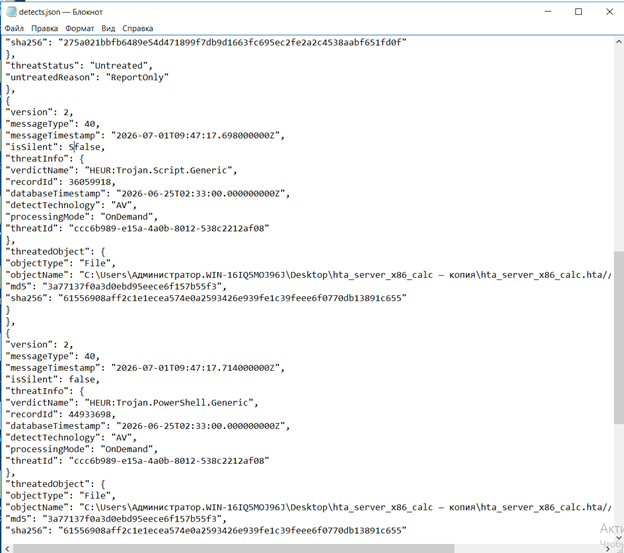Click verdictName HEUR:Trojan.PowerShell.Generic line
Viewport: 624px width, 553px height.
click(x=132, y=403)
